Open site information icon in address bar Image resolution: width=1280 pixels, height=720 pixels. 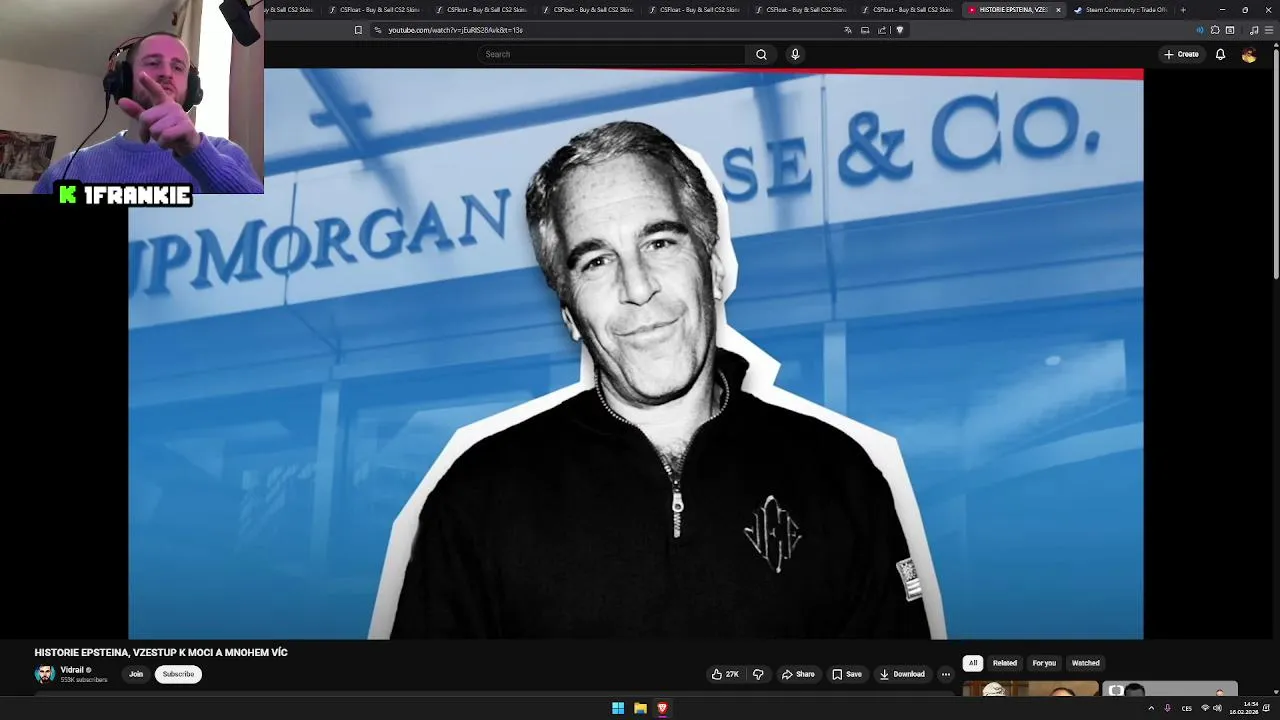(377, 30)
